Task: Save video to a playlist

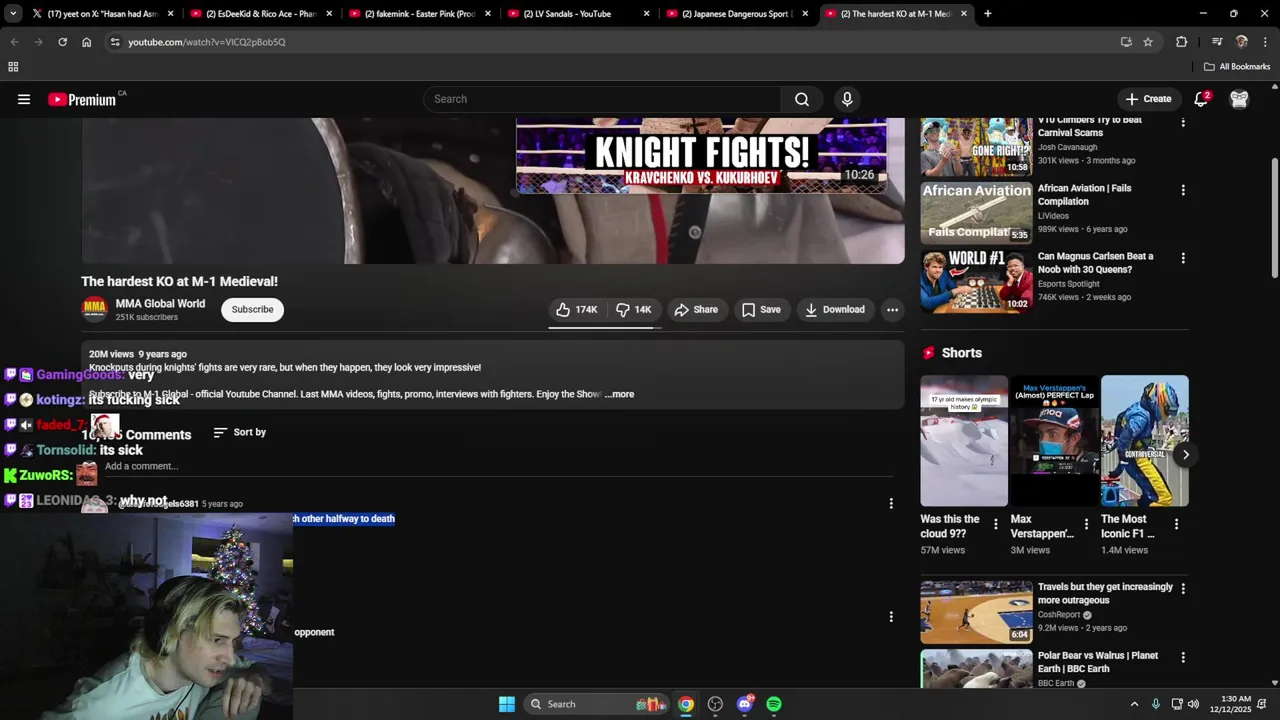Action: coord(761,310)
